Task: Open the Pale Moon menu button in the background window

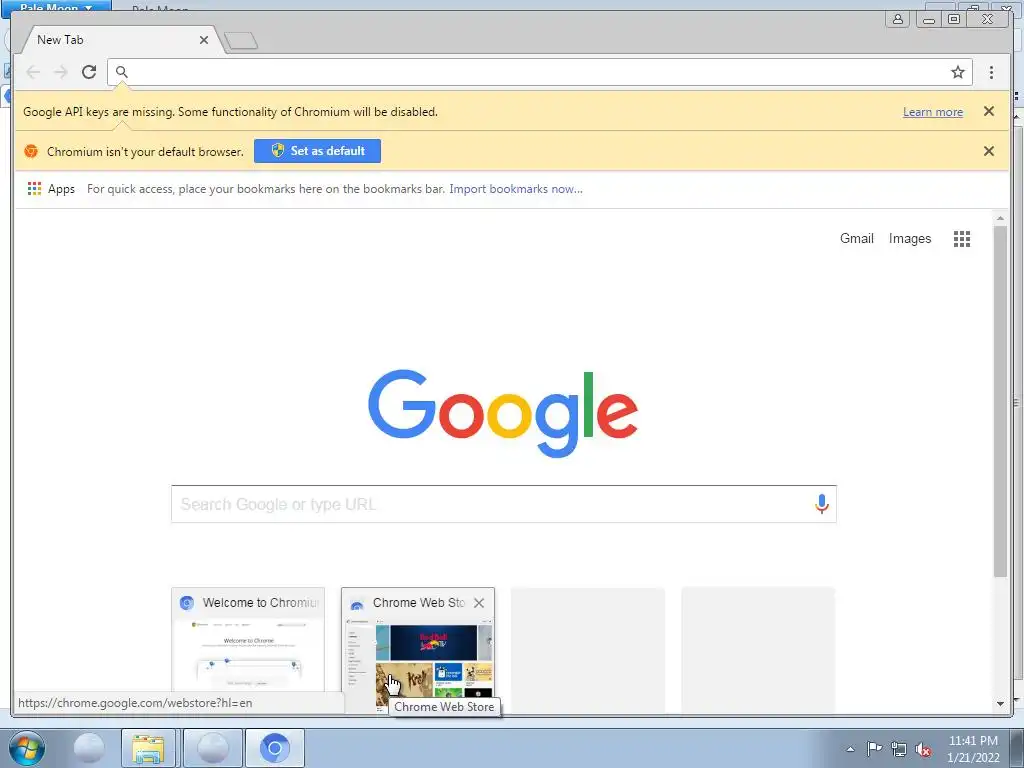Action: click(56, 7)
